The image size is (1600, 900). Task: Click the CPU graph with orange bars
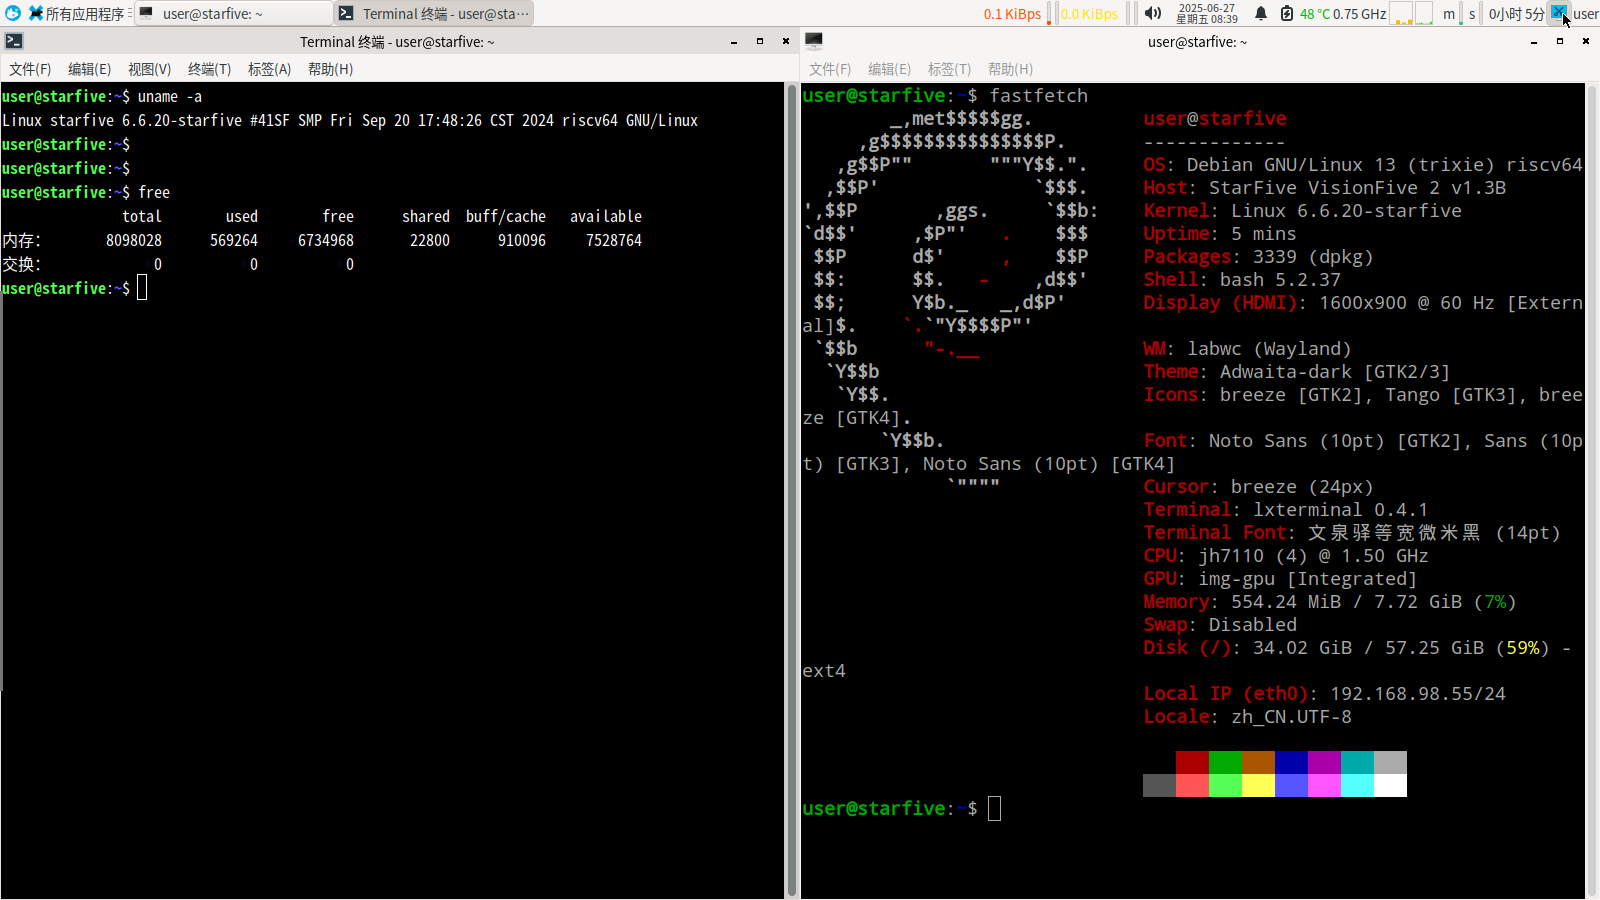point(1402,14)
